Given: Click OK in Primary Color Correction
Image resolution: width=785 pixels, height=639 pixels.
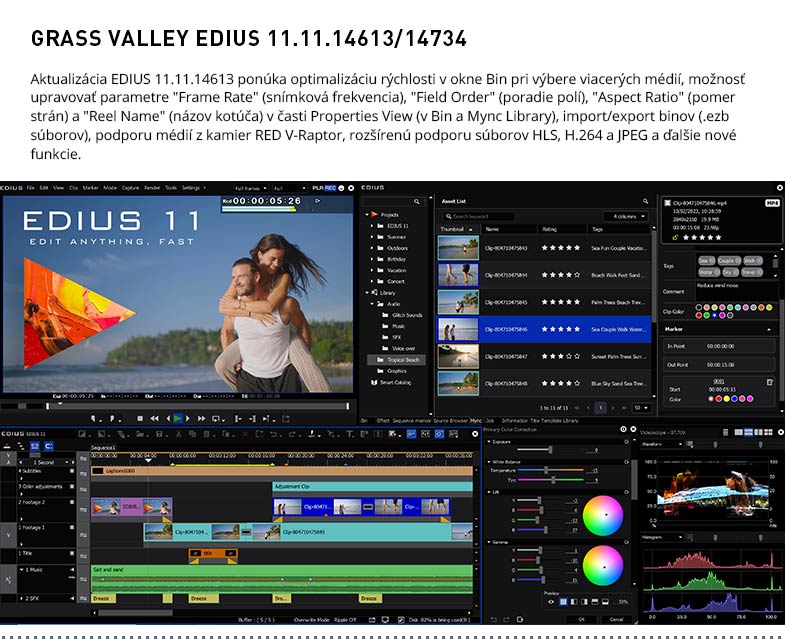Looking at the screenshot, I should pos(581,619).
